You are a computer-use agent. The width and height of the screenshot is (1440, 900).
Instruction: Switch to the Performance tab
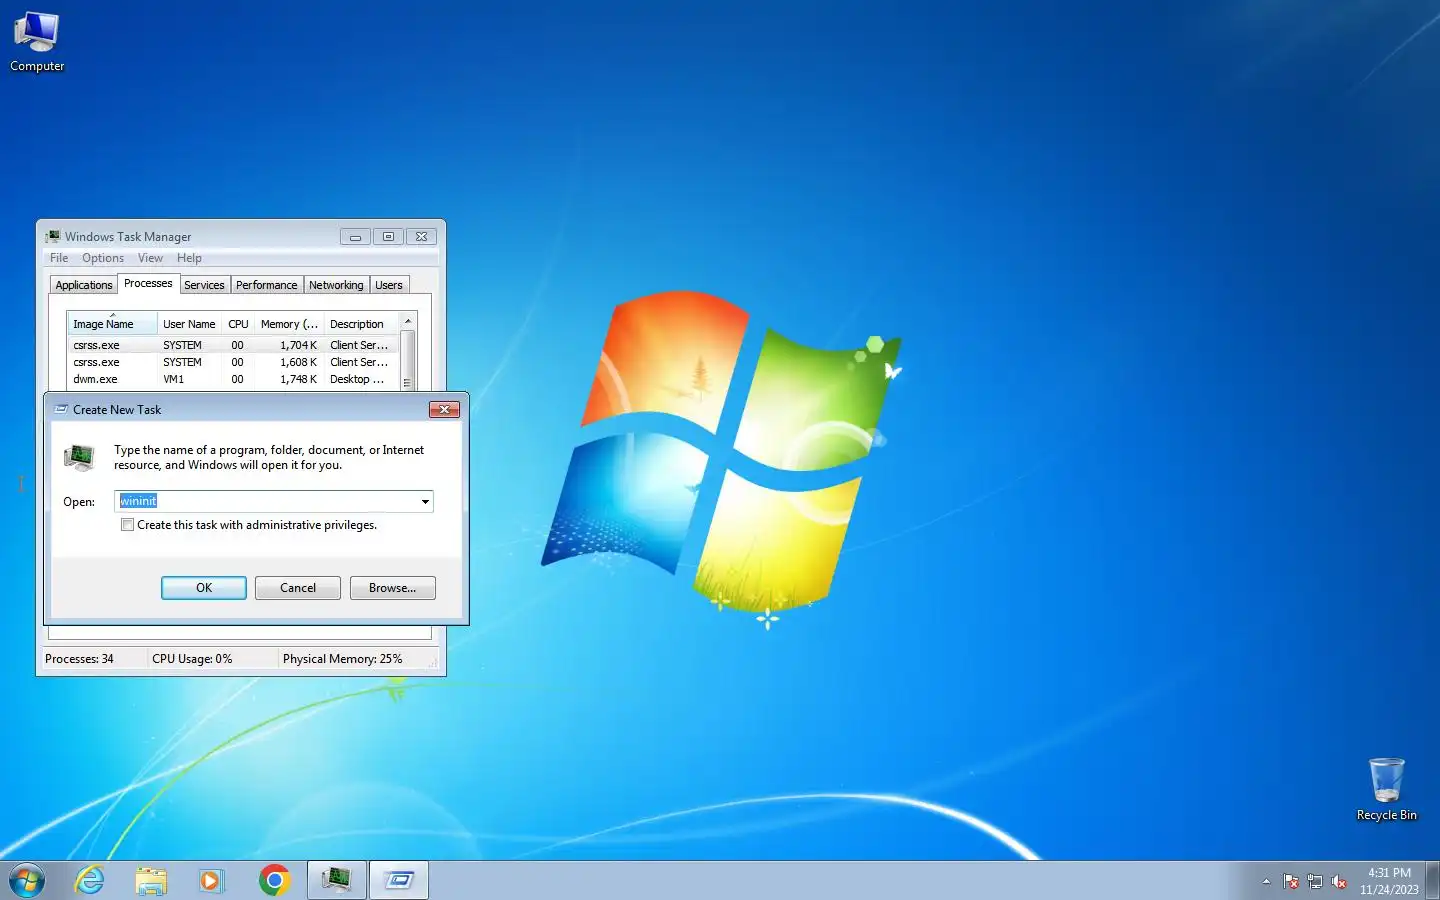coord(266,285)
